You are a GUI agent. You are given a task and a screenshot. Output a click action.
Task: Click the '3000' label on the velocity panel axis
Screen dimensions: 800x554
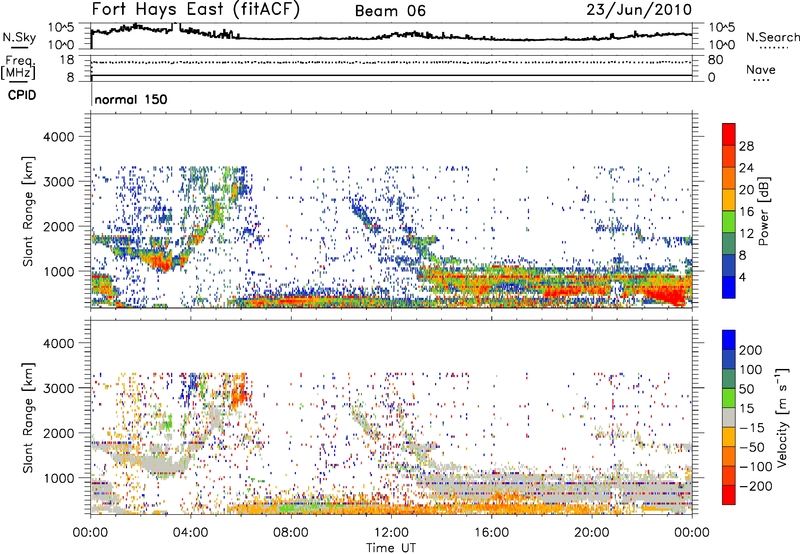point(58,388)
